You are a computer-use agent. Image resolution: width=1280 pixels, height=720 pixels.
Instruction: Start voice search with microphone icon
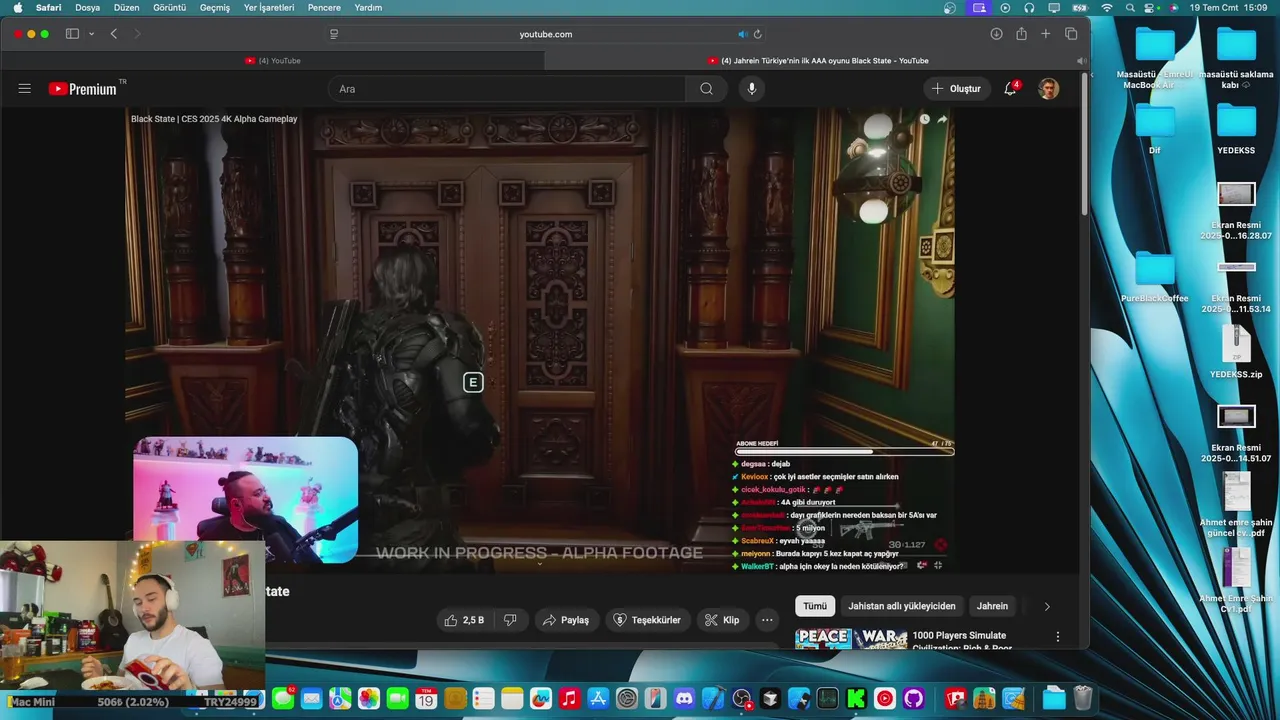tap(751, 89)
